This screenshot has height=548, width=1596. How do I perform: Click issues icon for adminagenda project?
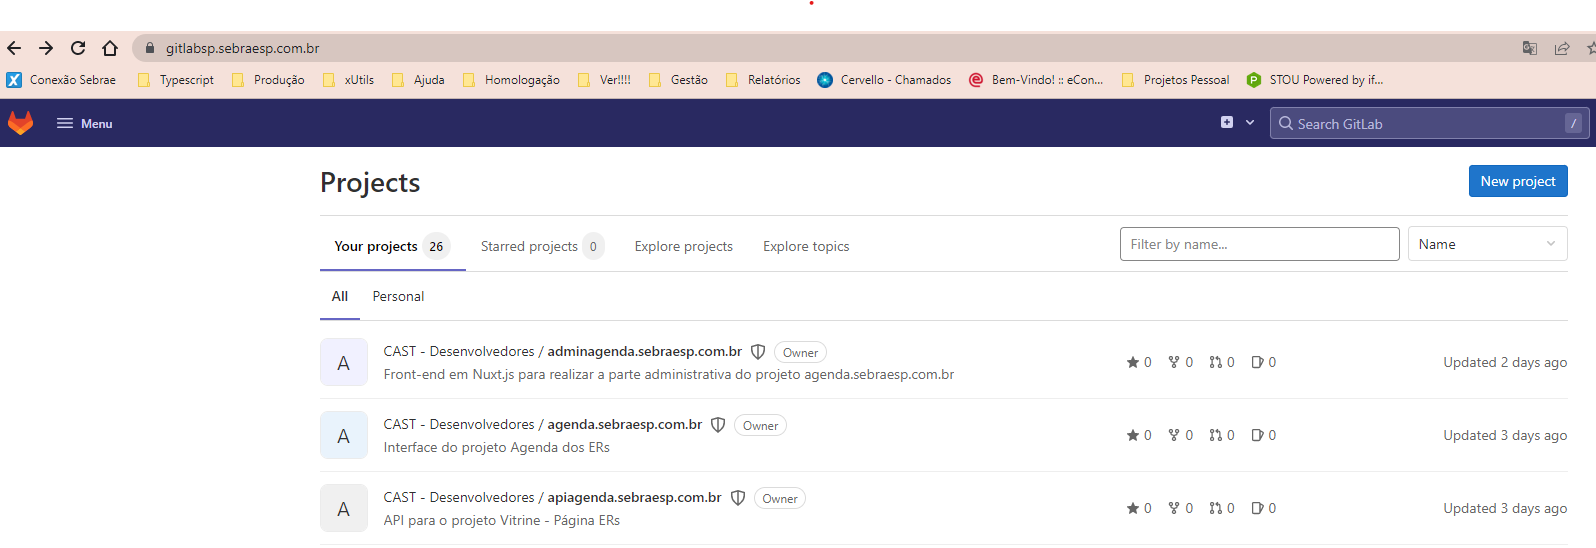coord(1258,362)
